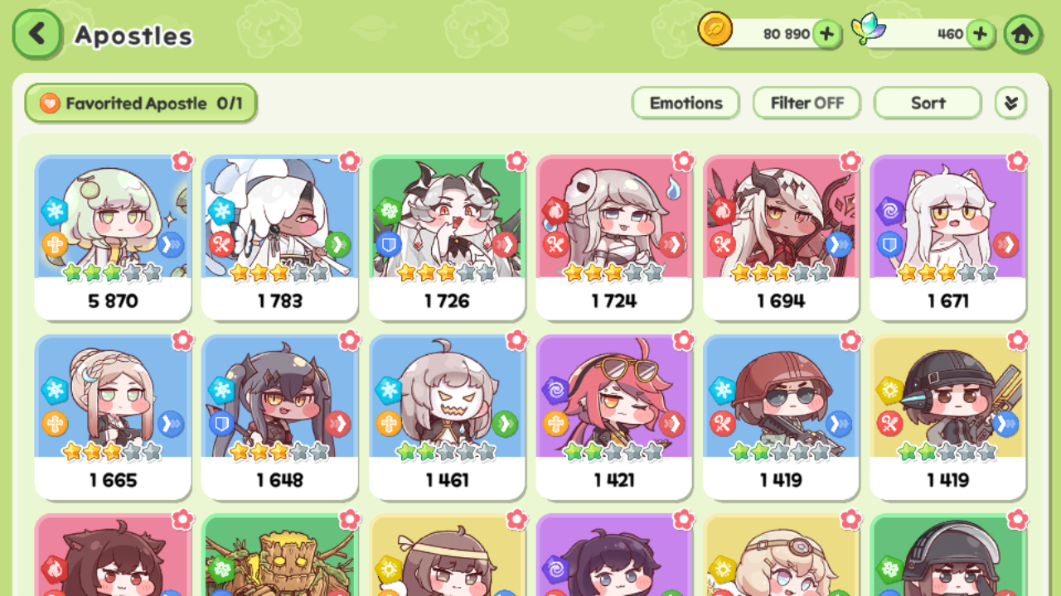Open the Emotions view
This screenshot has height=596, width=1061.
tap(685, 103)
